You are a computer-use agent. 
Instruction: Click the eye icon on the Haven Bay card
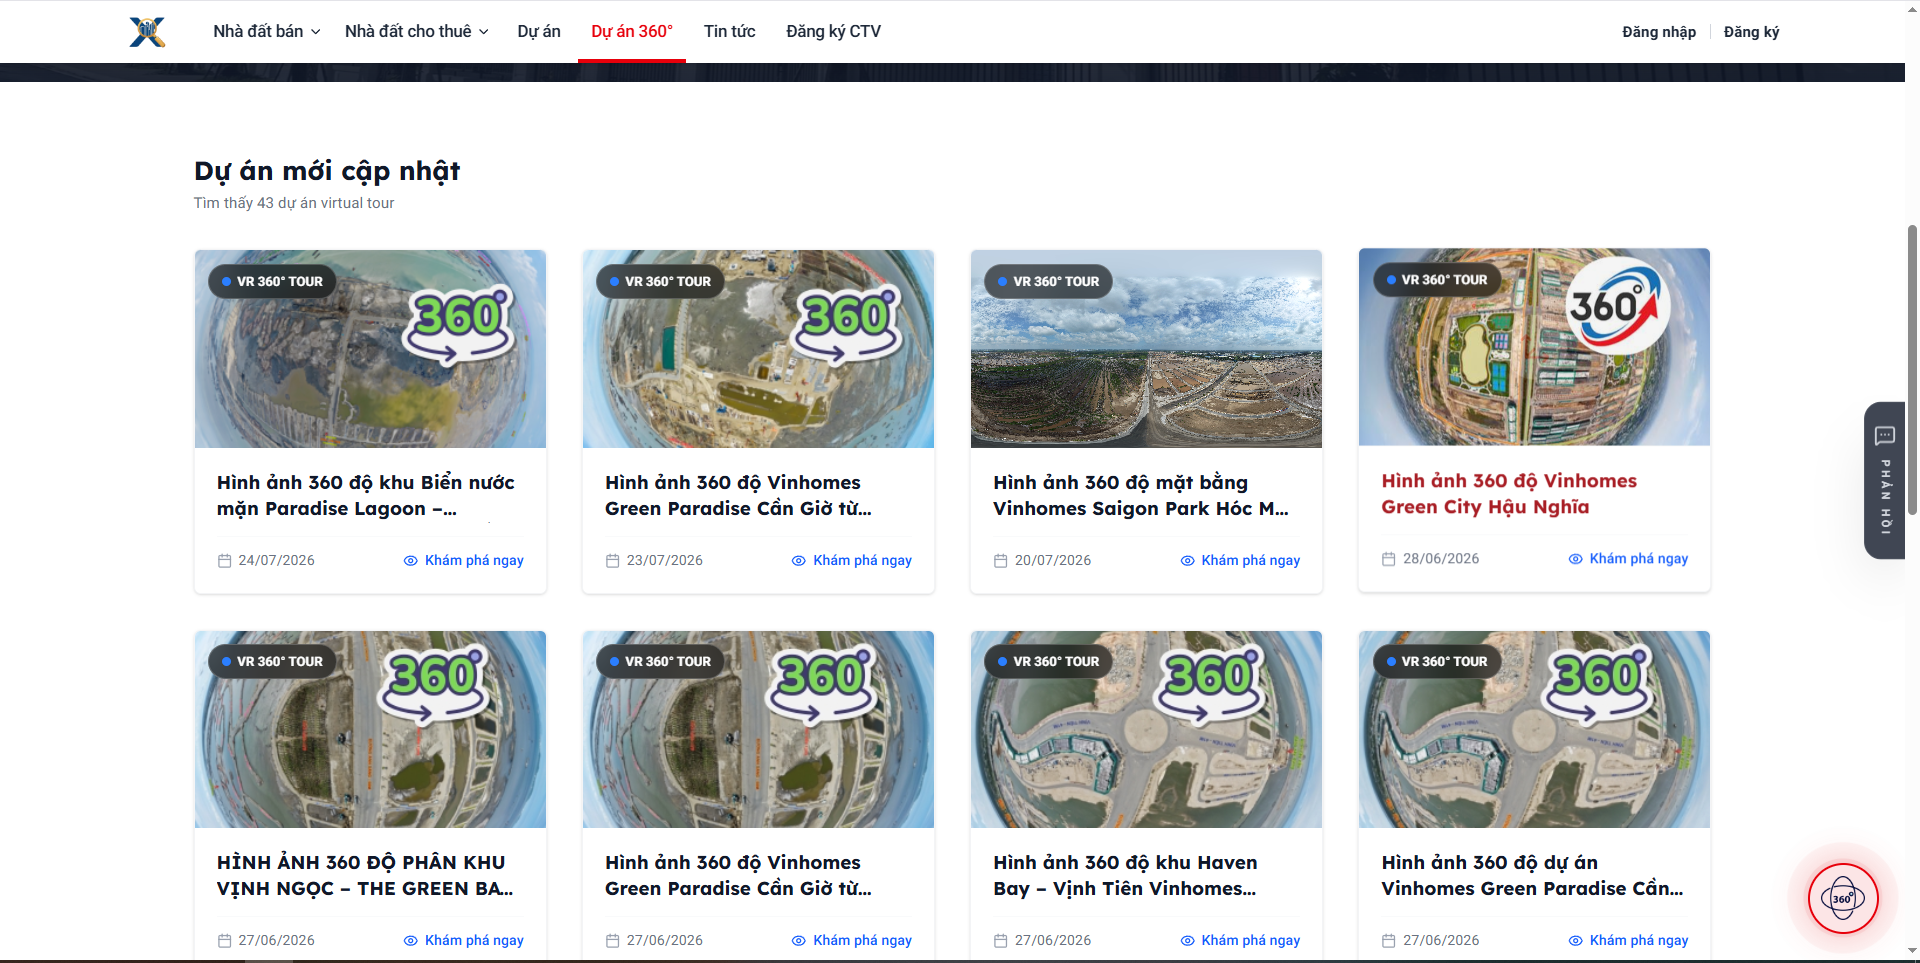pos(1187,941)
